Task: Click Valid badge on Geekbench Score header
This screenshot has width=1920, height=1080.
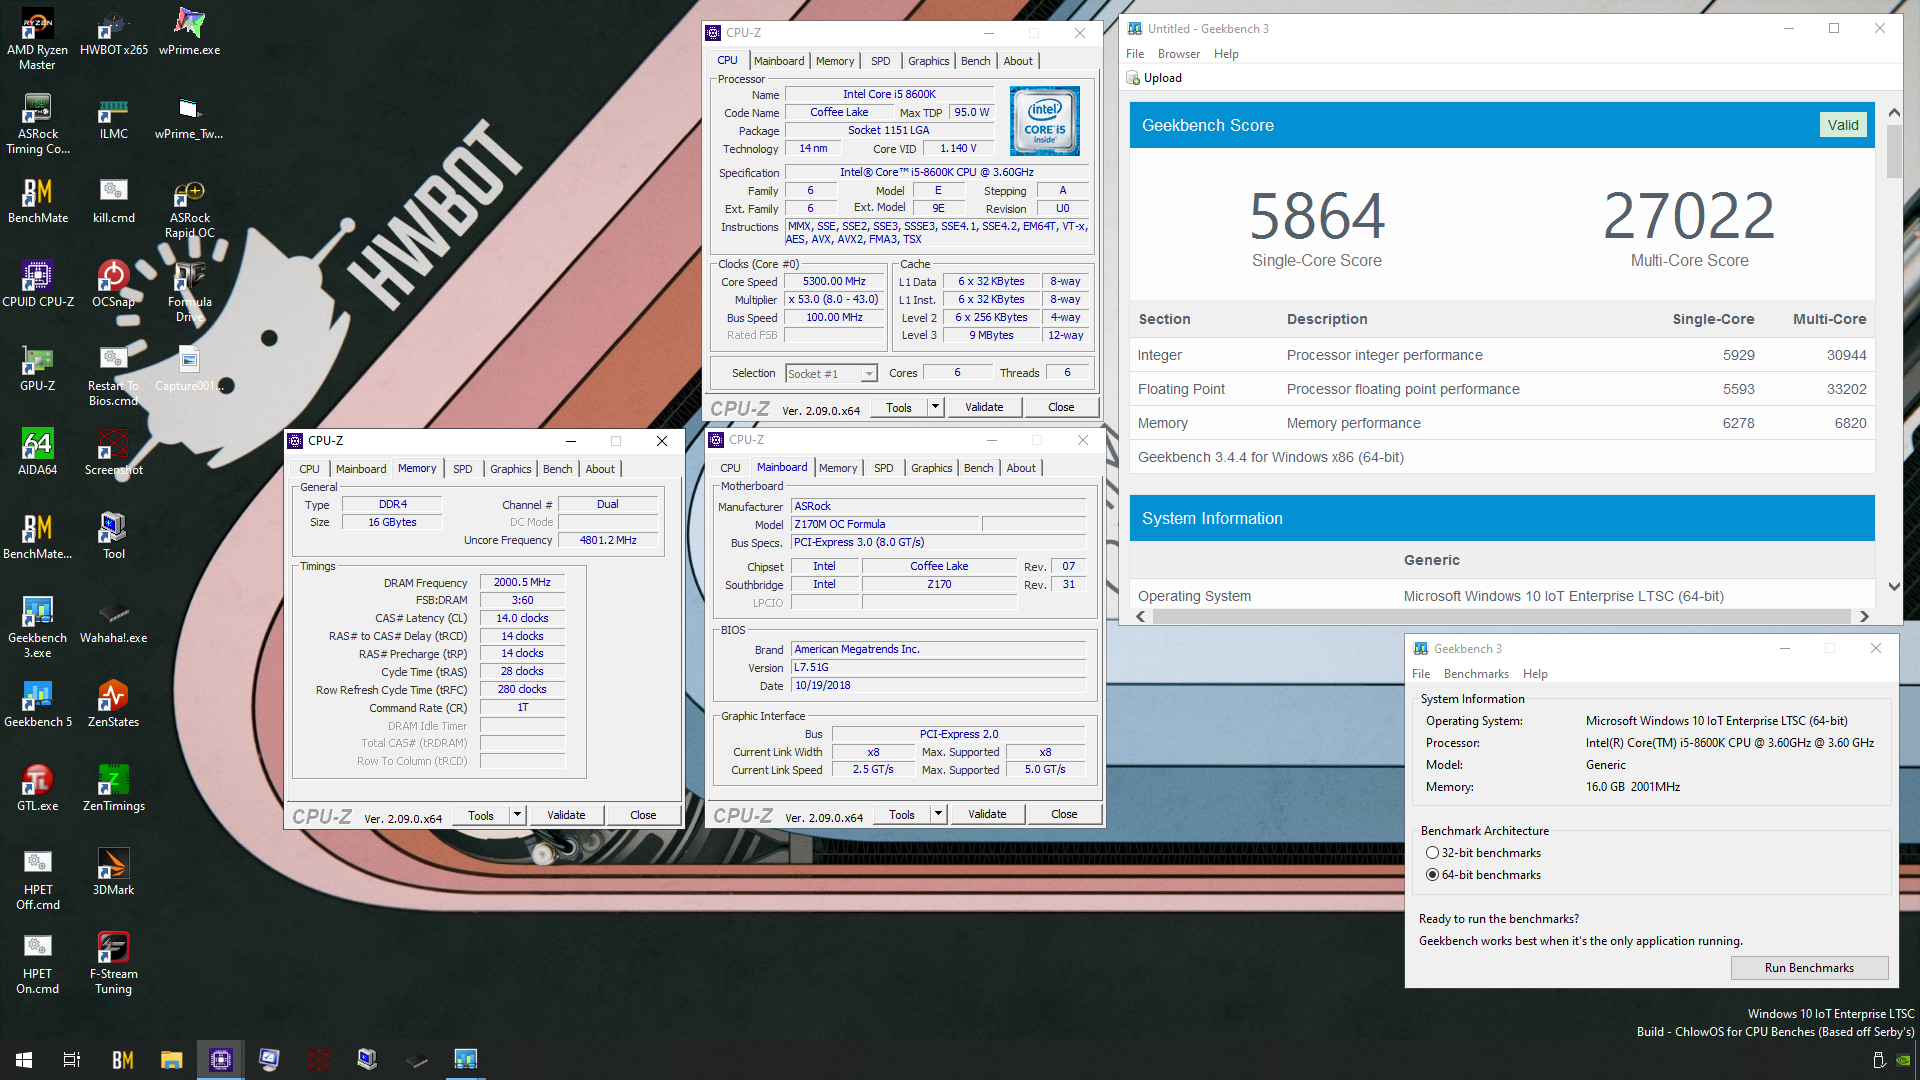Action: coord(1843,125)
